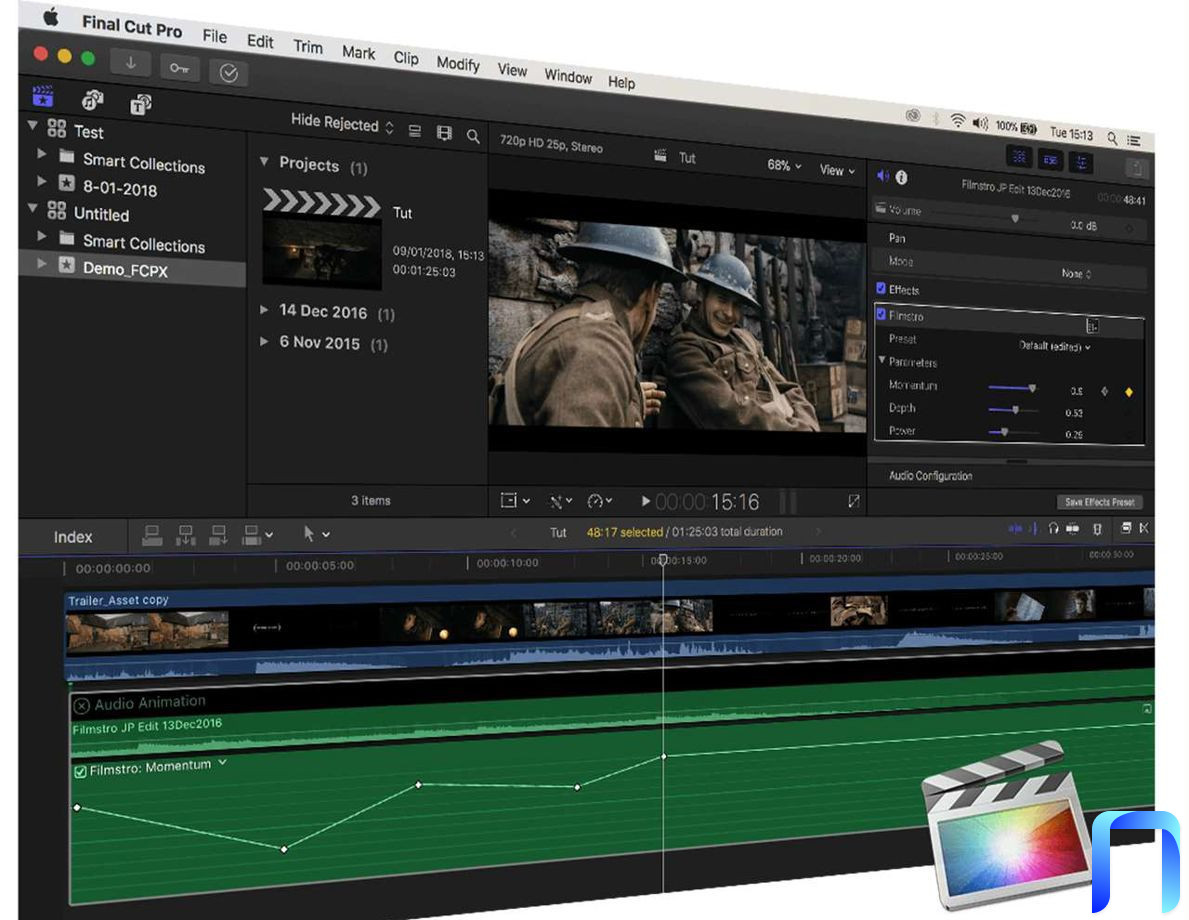Adjust the Volume slider handle
This screenshot has height=920, width=1189.
(x=1015, y=218)
